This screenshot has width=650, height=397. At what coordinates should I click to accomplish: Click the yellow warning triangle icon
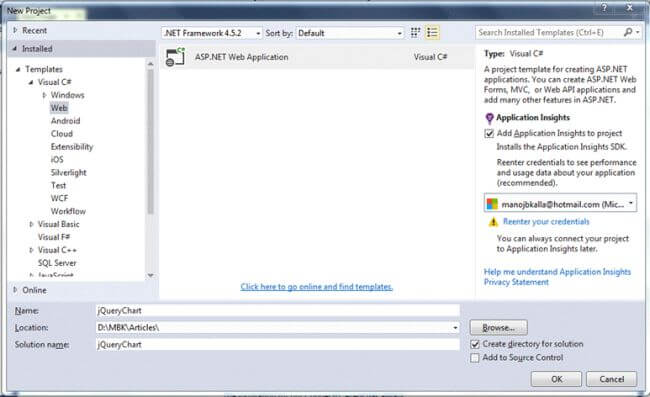click(493, 222)
